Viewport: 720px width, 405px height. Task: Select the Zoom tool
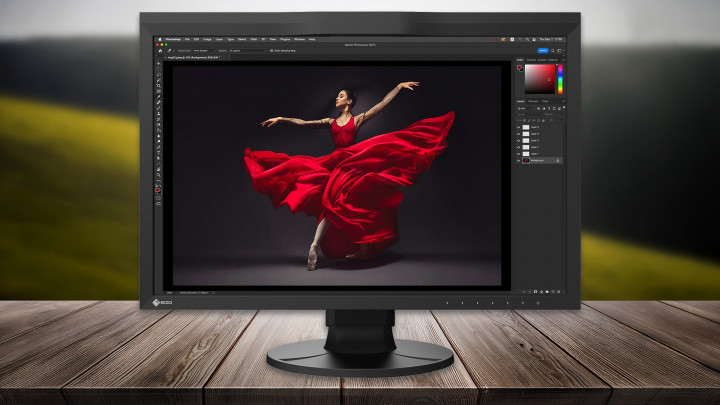159,175
